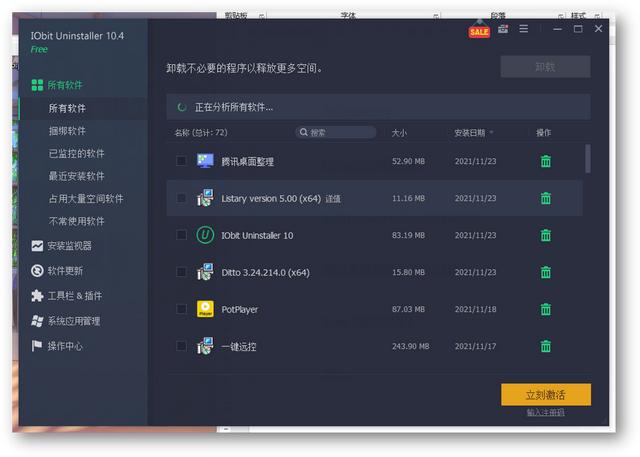Check the PotPlayer checkbox
The height and width of the screenshot is (457, 640).
click(181, 309)
